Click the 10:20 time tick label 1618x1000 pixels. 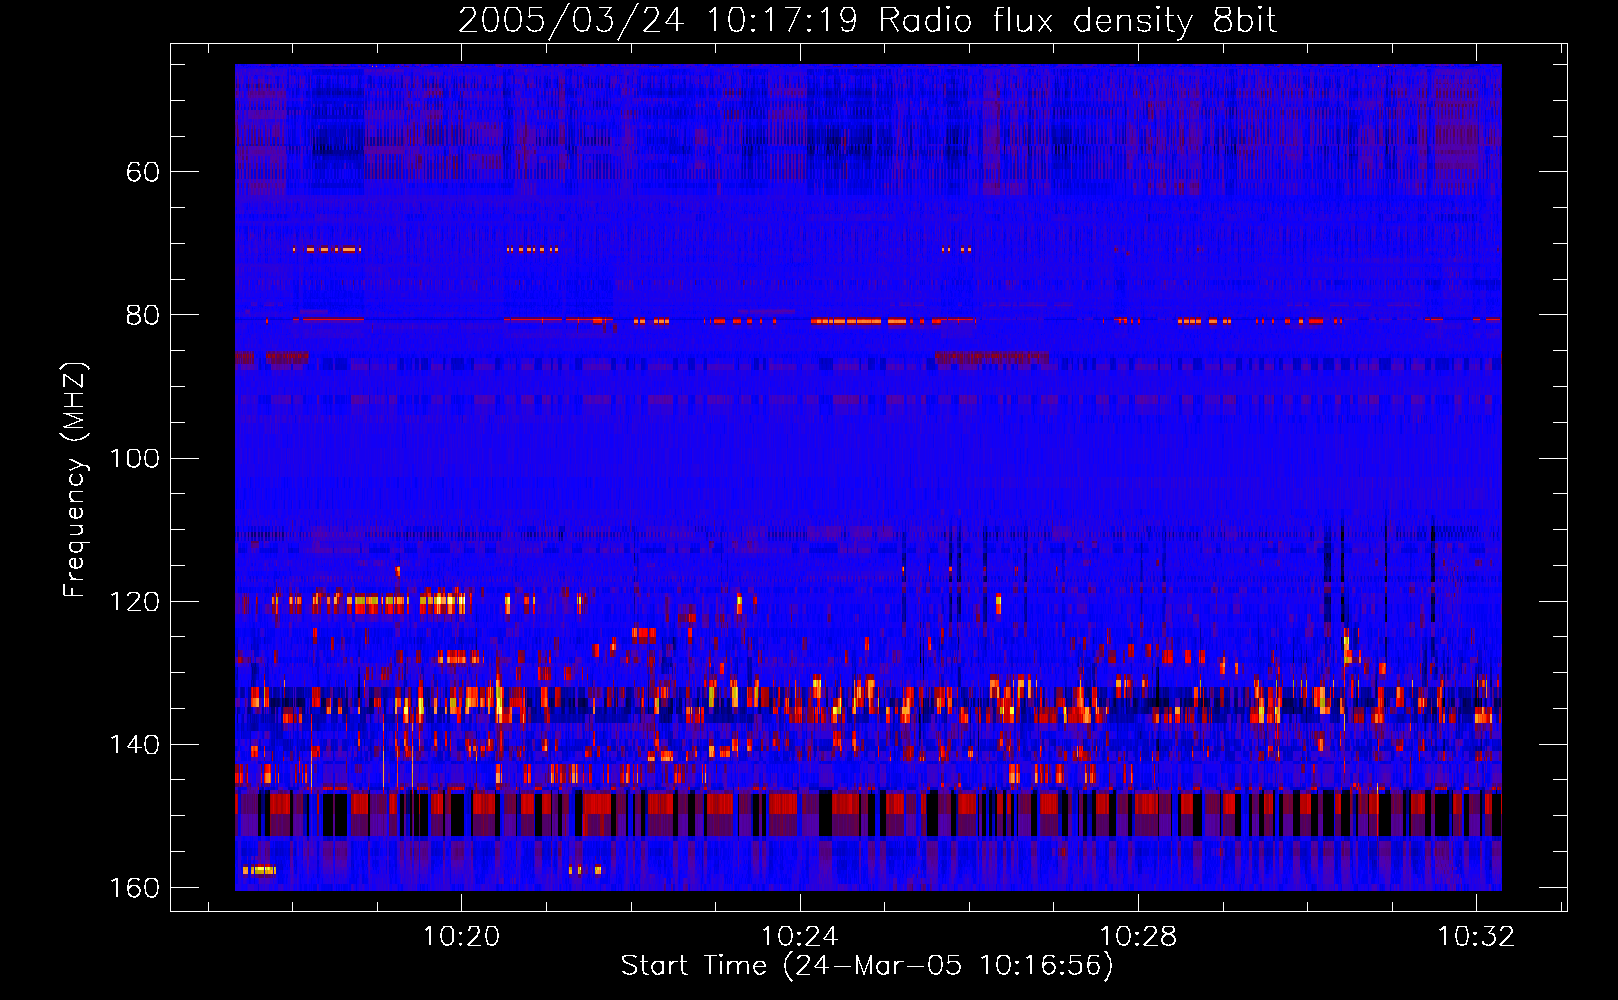[461, 937]
